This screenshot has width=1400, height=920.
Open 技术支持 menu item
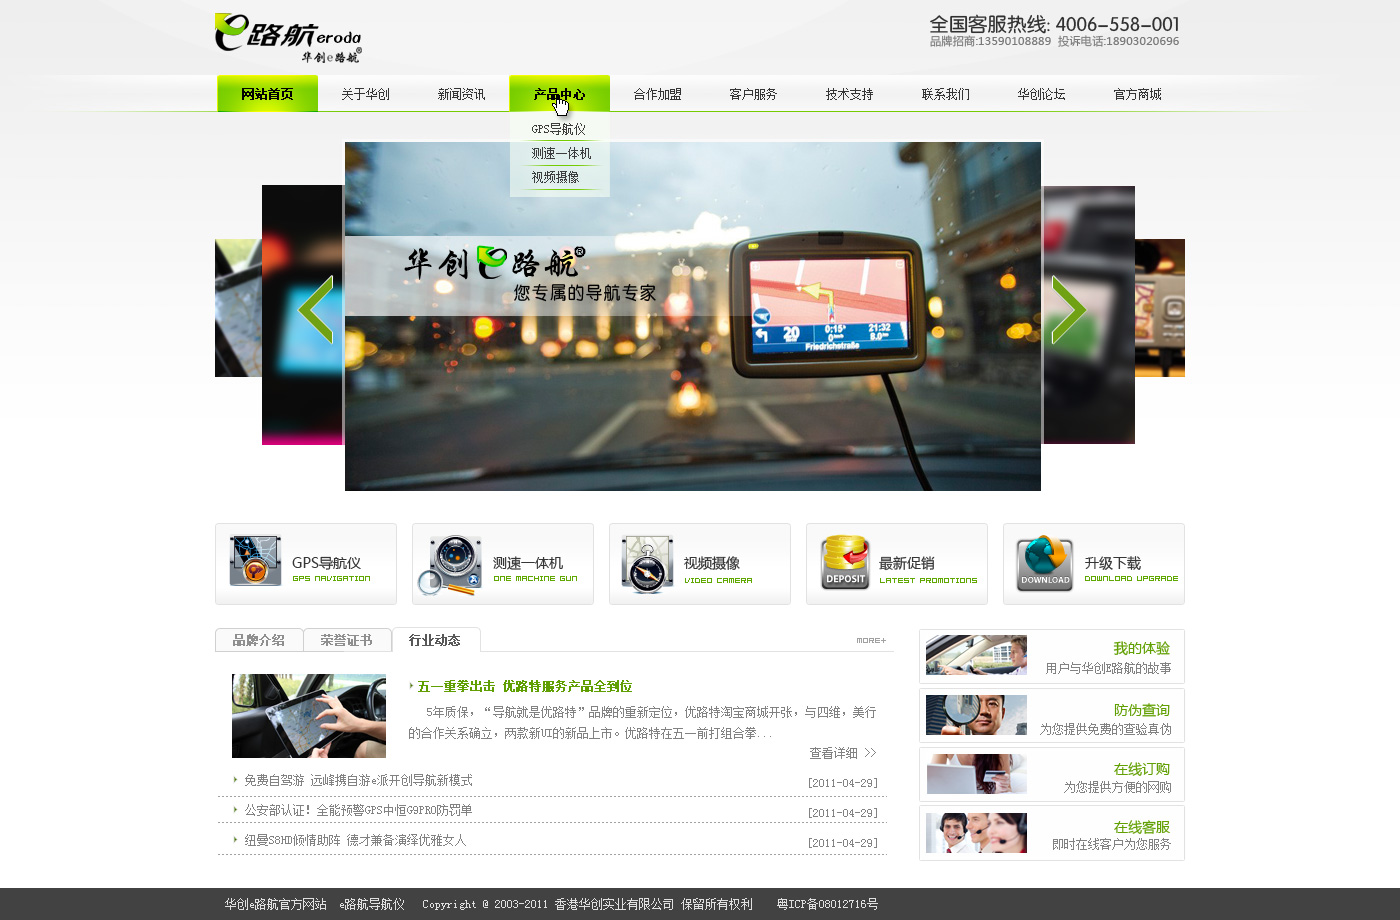pos(849,94)
